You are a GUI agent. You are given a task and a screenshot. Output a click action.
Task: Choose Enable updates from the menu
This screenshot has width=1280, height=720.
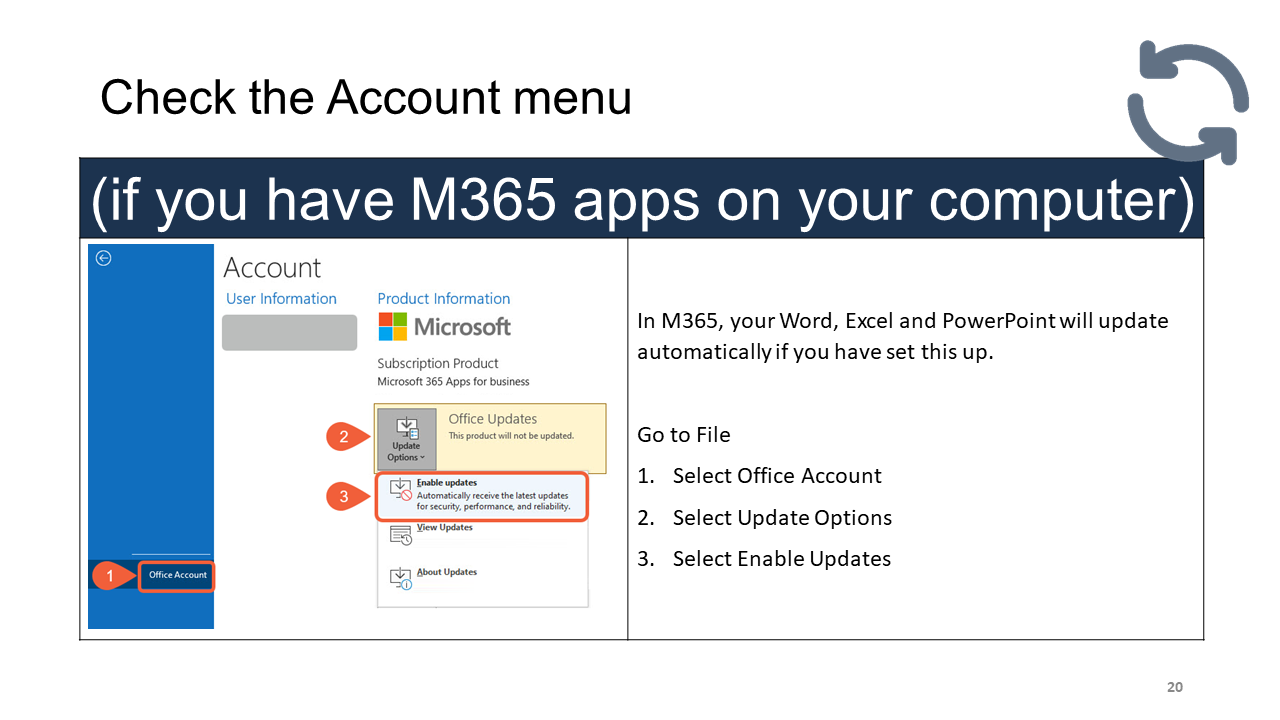click(x=482, y=495)
